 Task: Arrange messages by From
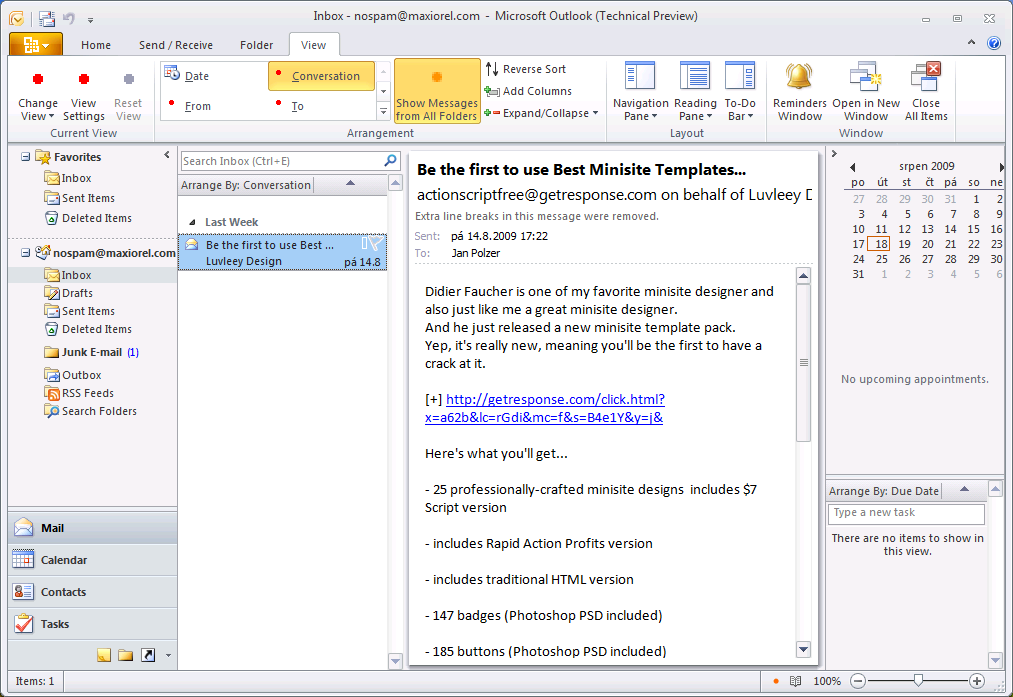pyautogui.click(x=214, y=106)
